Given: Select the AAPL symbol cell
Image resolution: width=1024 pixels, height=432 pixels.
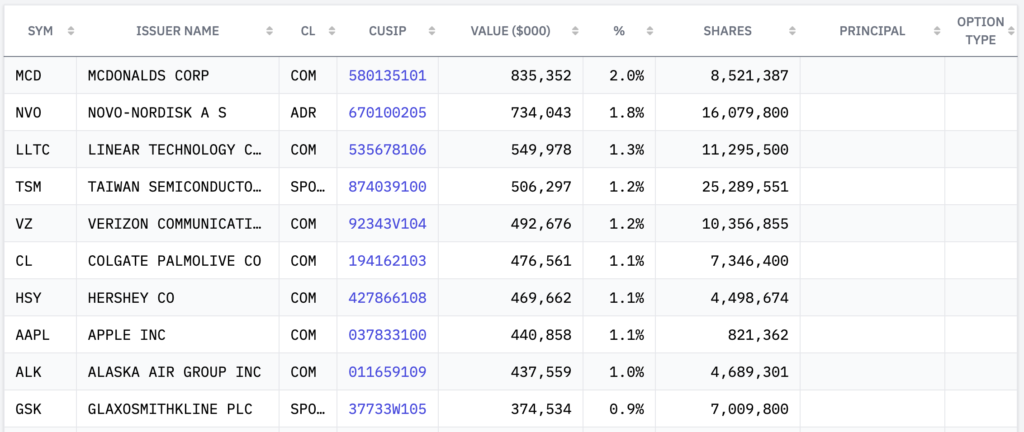Looking at the screenshot, I should pos(40,335).
